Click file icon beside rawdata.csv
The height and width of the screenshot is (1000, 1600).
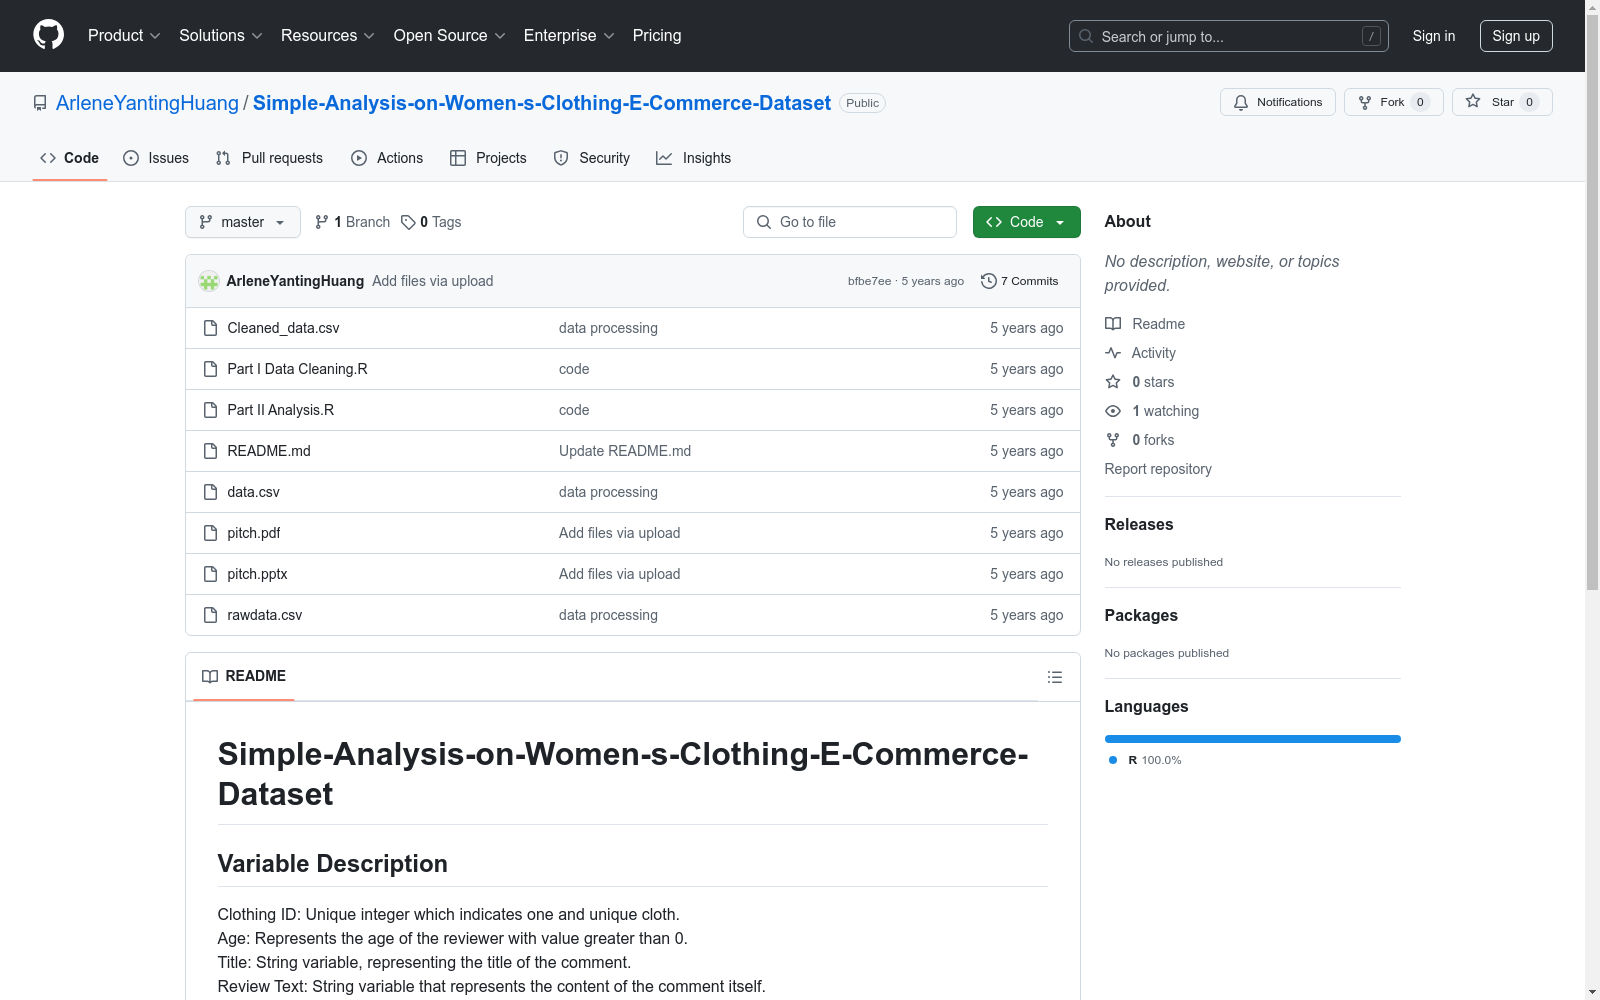coord(210,615)
